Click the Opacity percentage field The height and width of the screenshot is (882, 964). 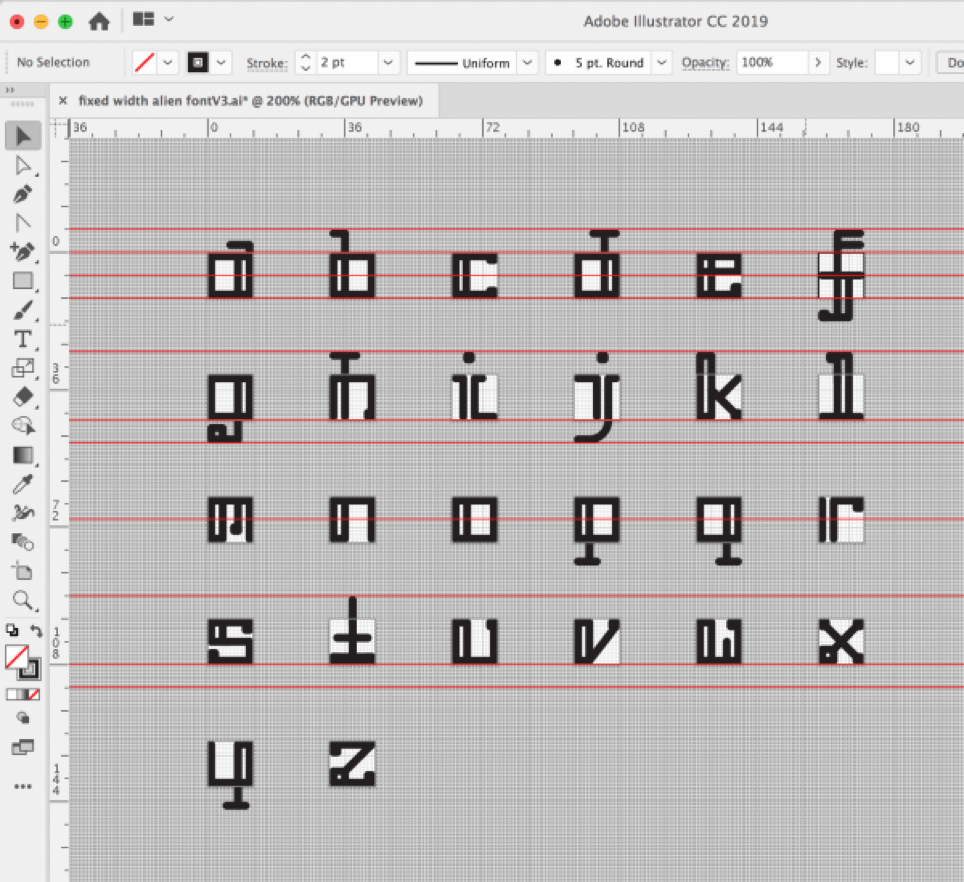click(x=771, y=62)
